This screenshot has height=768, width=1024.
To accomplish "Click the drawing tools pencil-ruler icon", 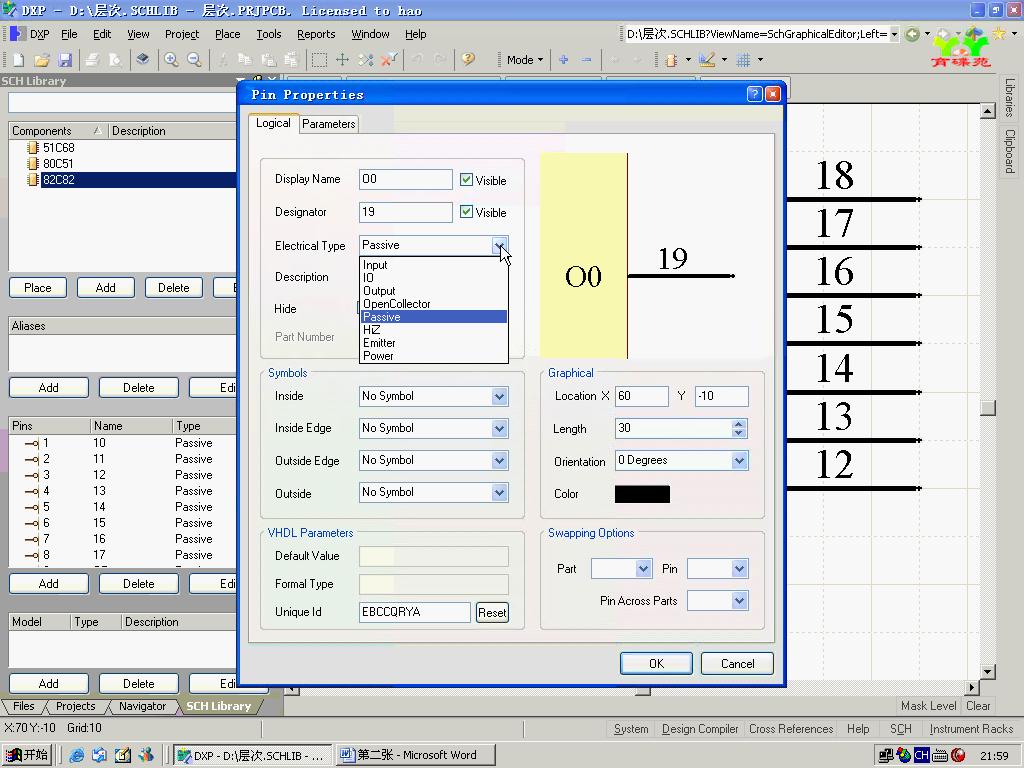I will (x=707, y=60).
